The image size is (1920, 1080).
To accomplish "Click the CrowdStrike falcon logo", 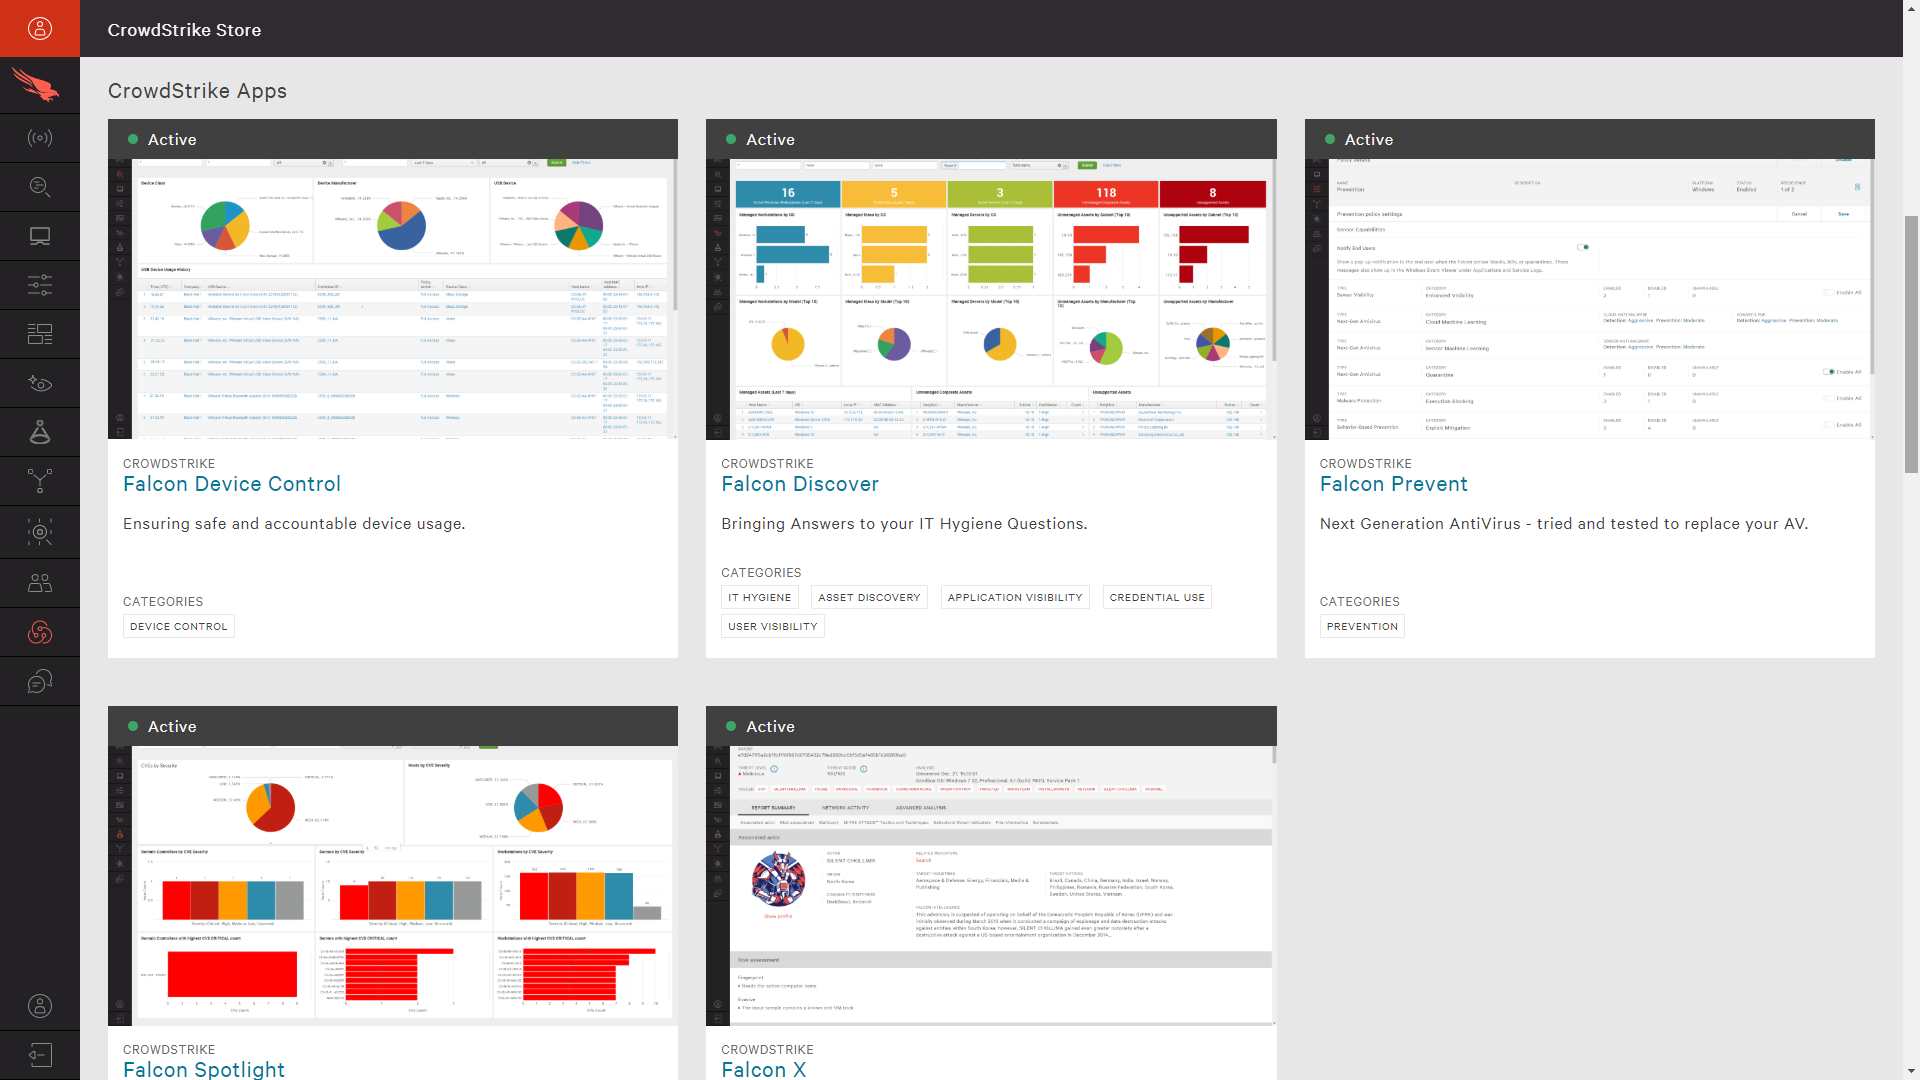I will 36,85.
